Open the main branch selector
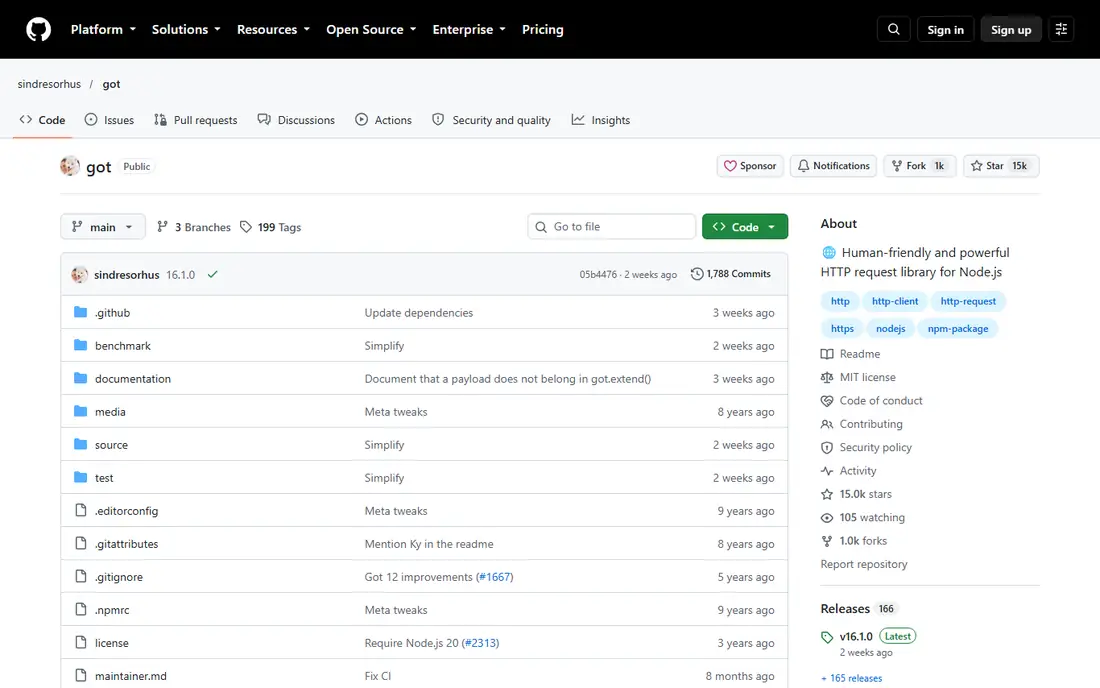Viewport: 1100px width, 688px height. point(103,227)
